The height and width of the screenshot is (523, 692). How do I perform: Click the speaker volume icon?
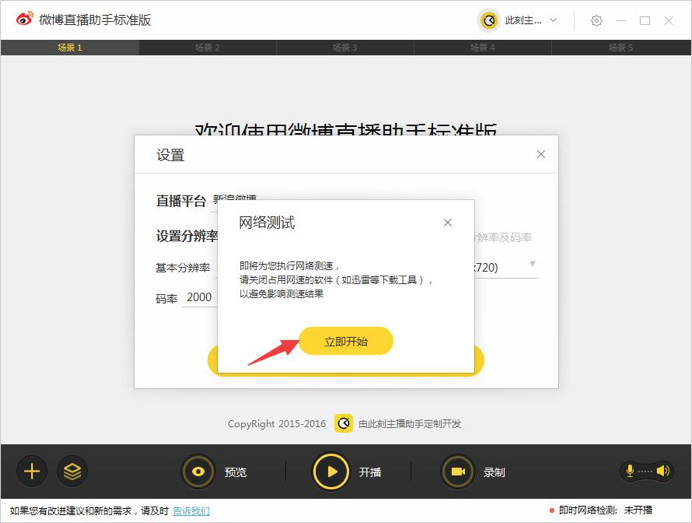[661, 471]
